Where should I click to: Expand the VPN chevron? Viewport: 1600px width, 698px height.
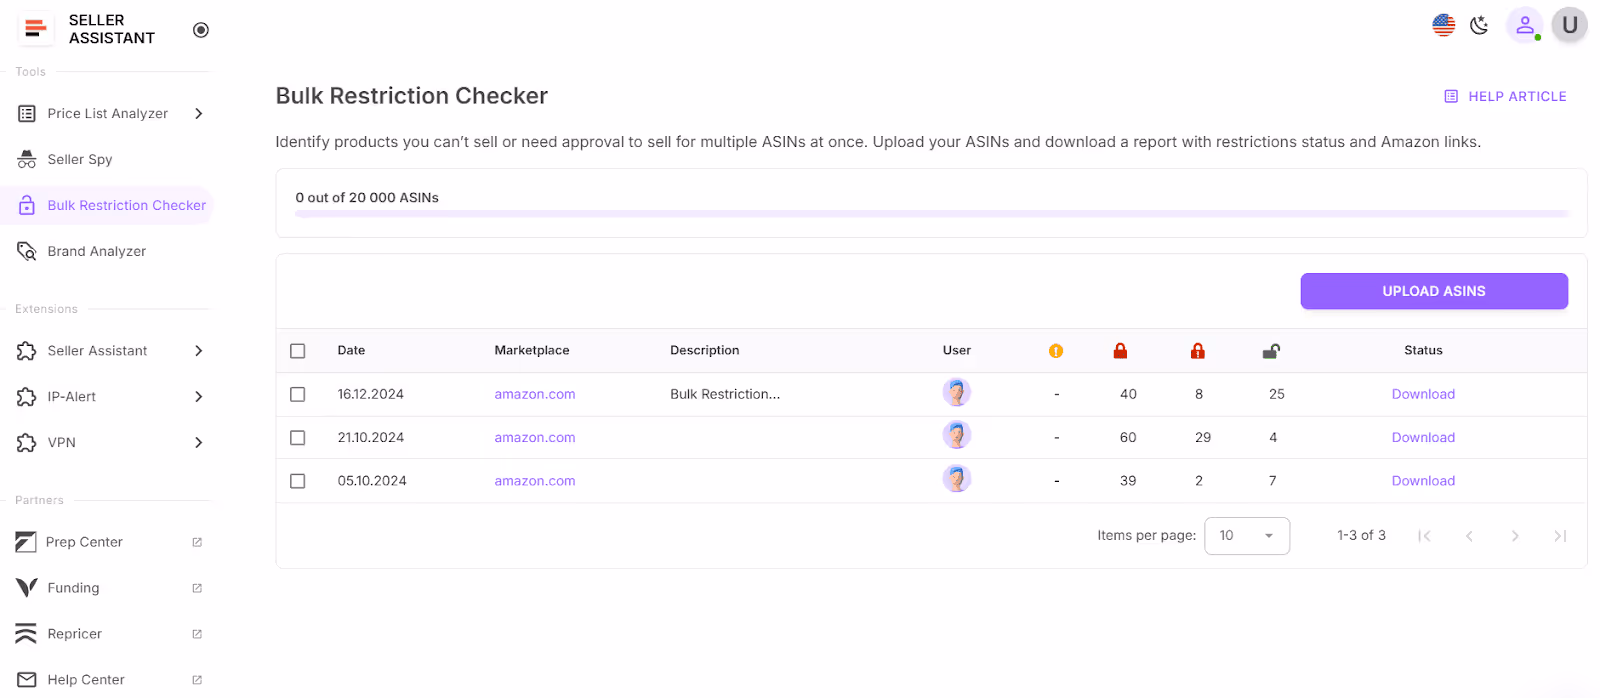click(x=199, y=443)
